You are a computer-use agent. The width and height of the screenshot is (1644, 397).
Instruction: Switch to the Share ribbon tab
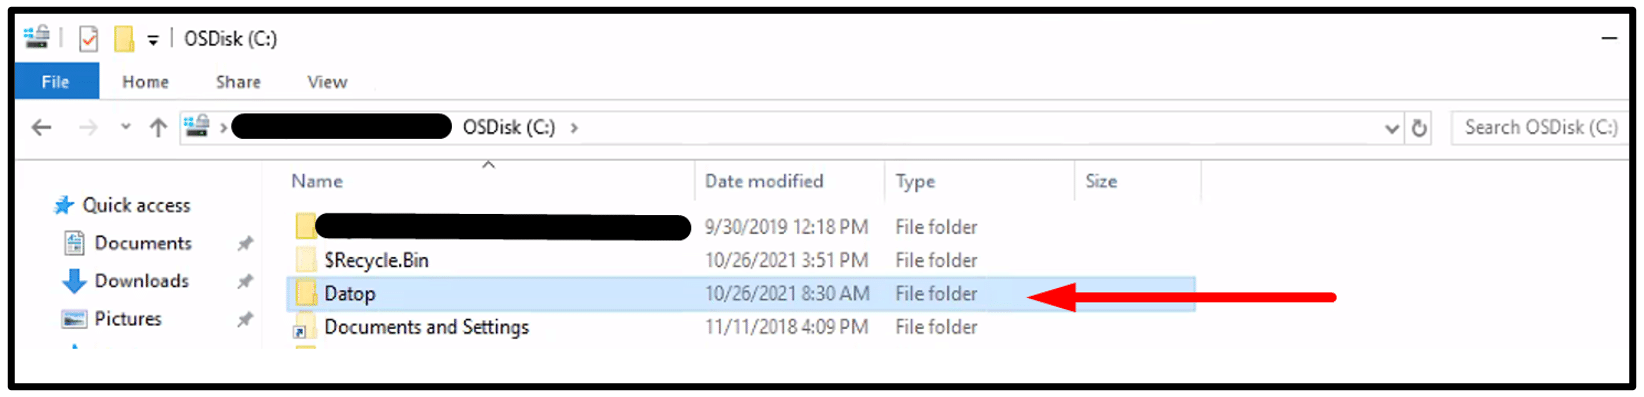pos(238,82)
